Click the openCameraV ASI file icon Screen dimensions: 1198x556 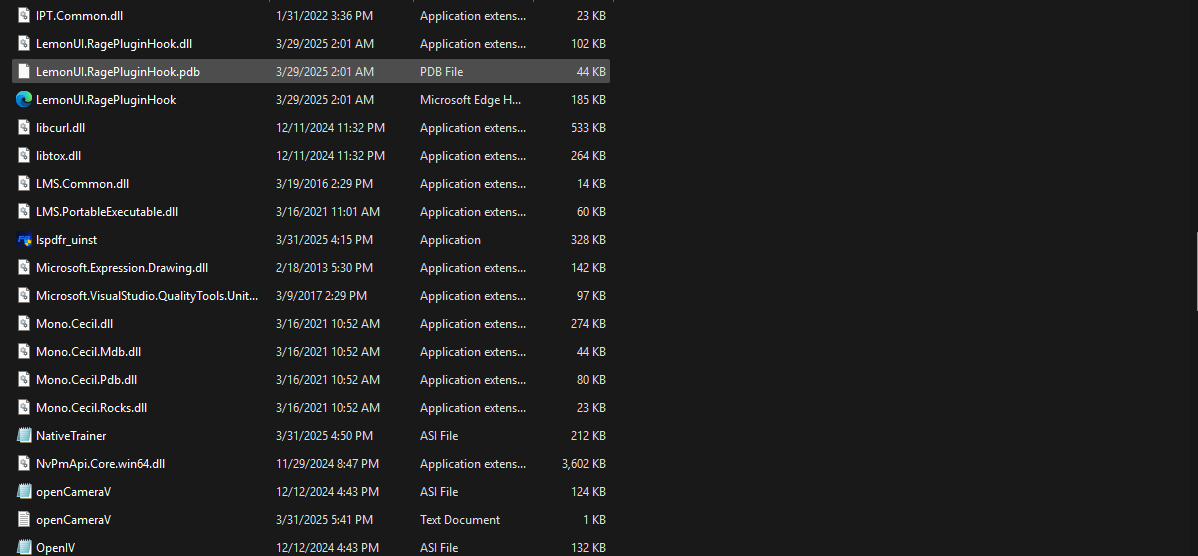(x=24, y=492)
